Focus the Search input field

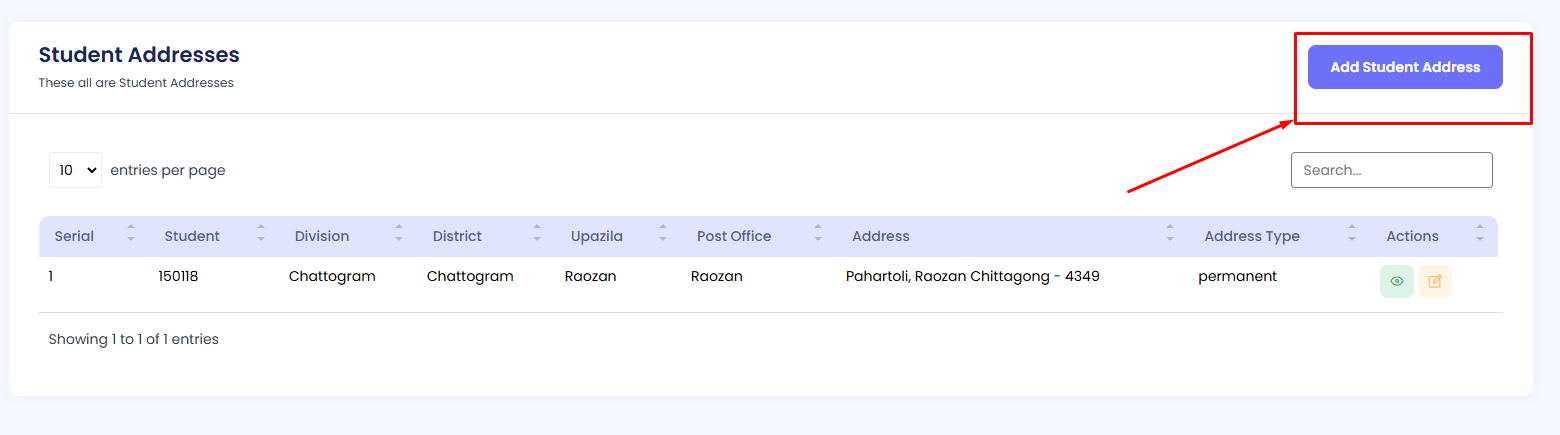1391,170
